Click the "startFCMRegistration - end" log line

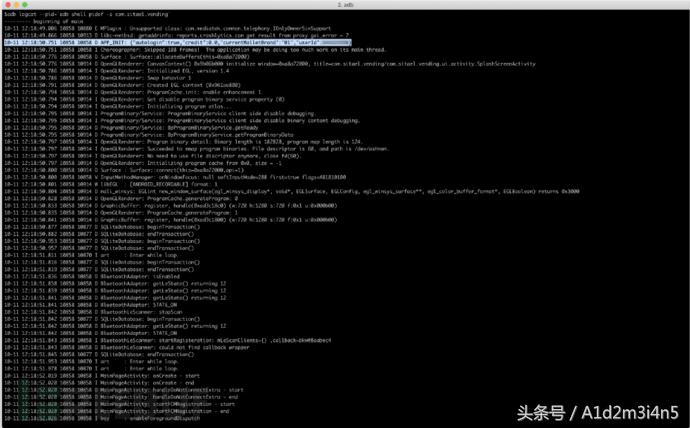[117, 411]
